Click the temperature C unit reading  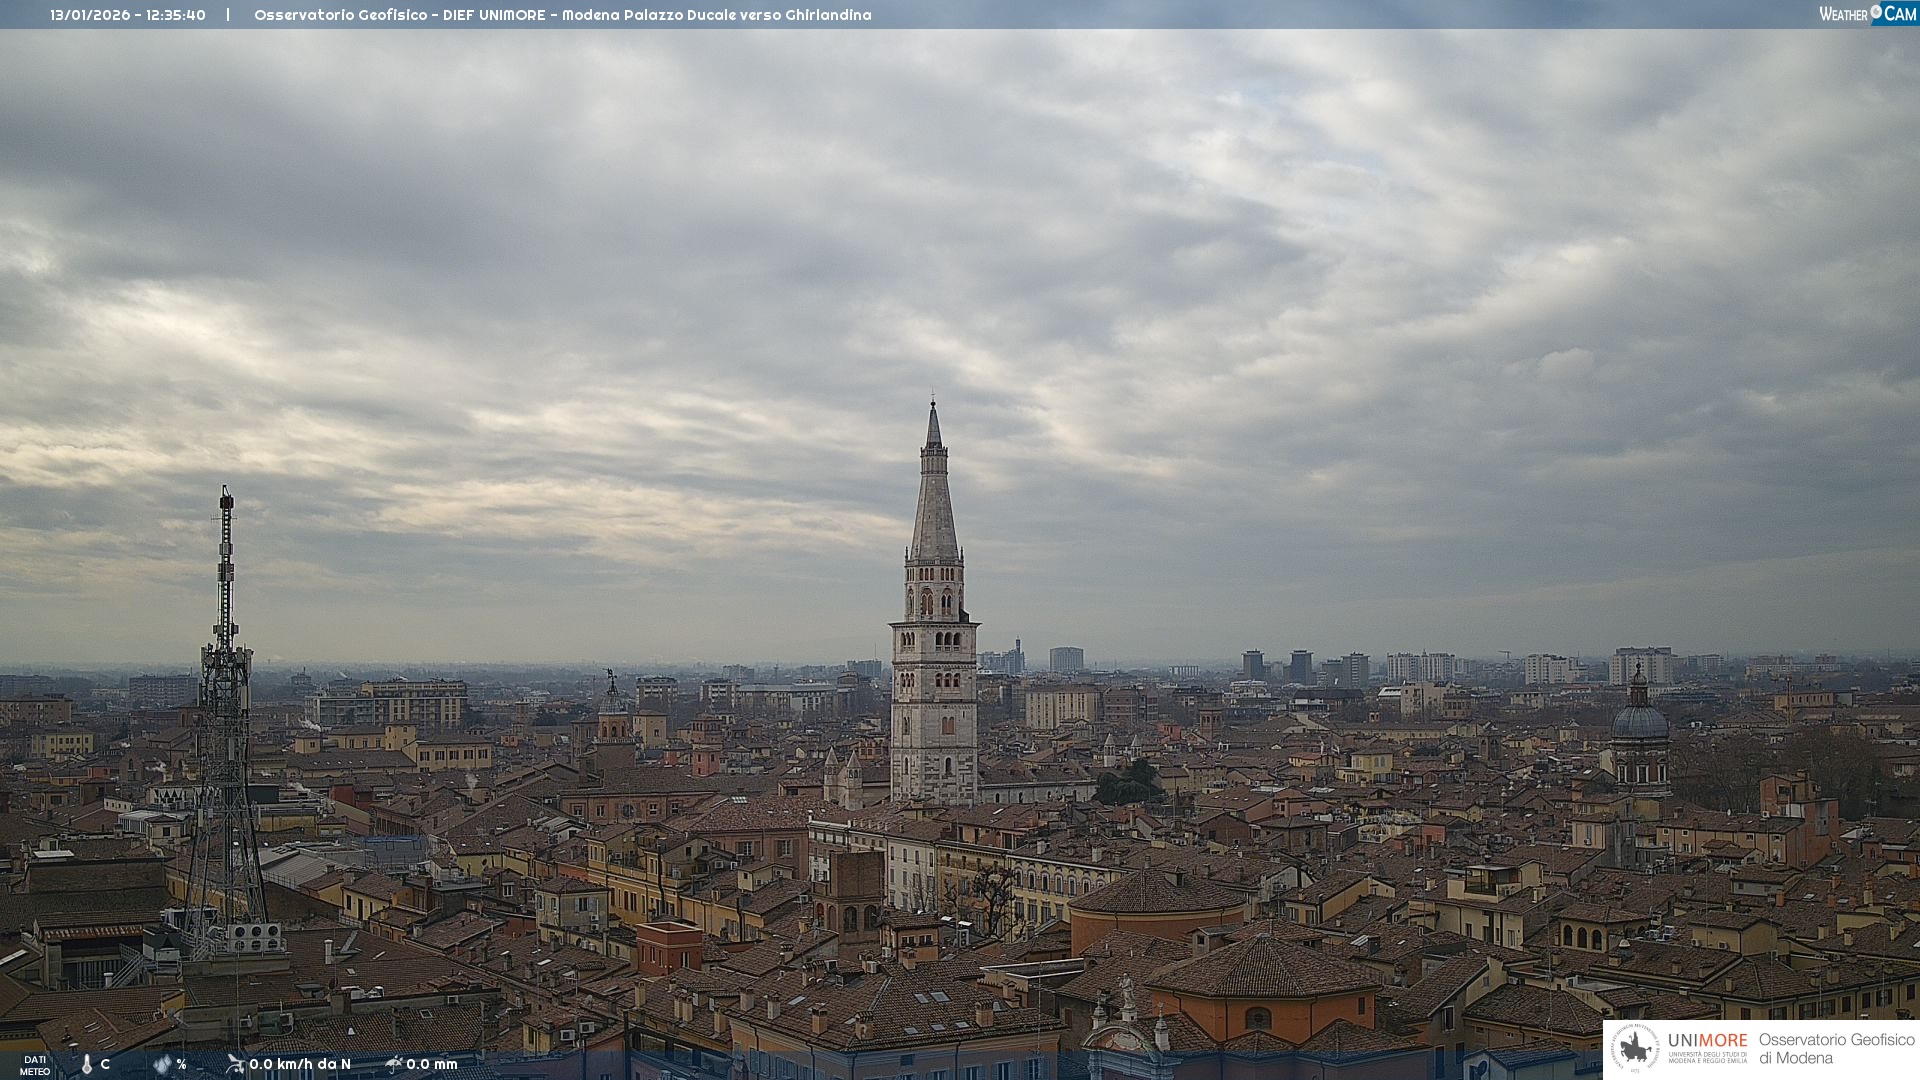click(105, 1064)
